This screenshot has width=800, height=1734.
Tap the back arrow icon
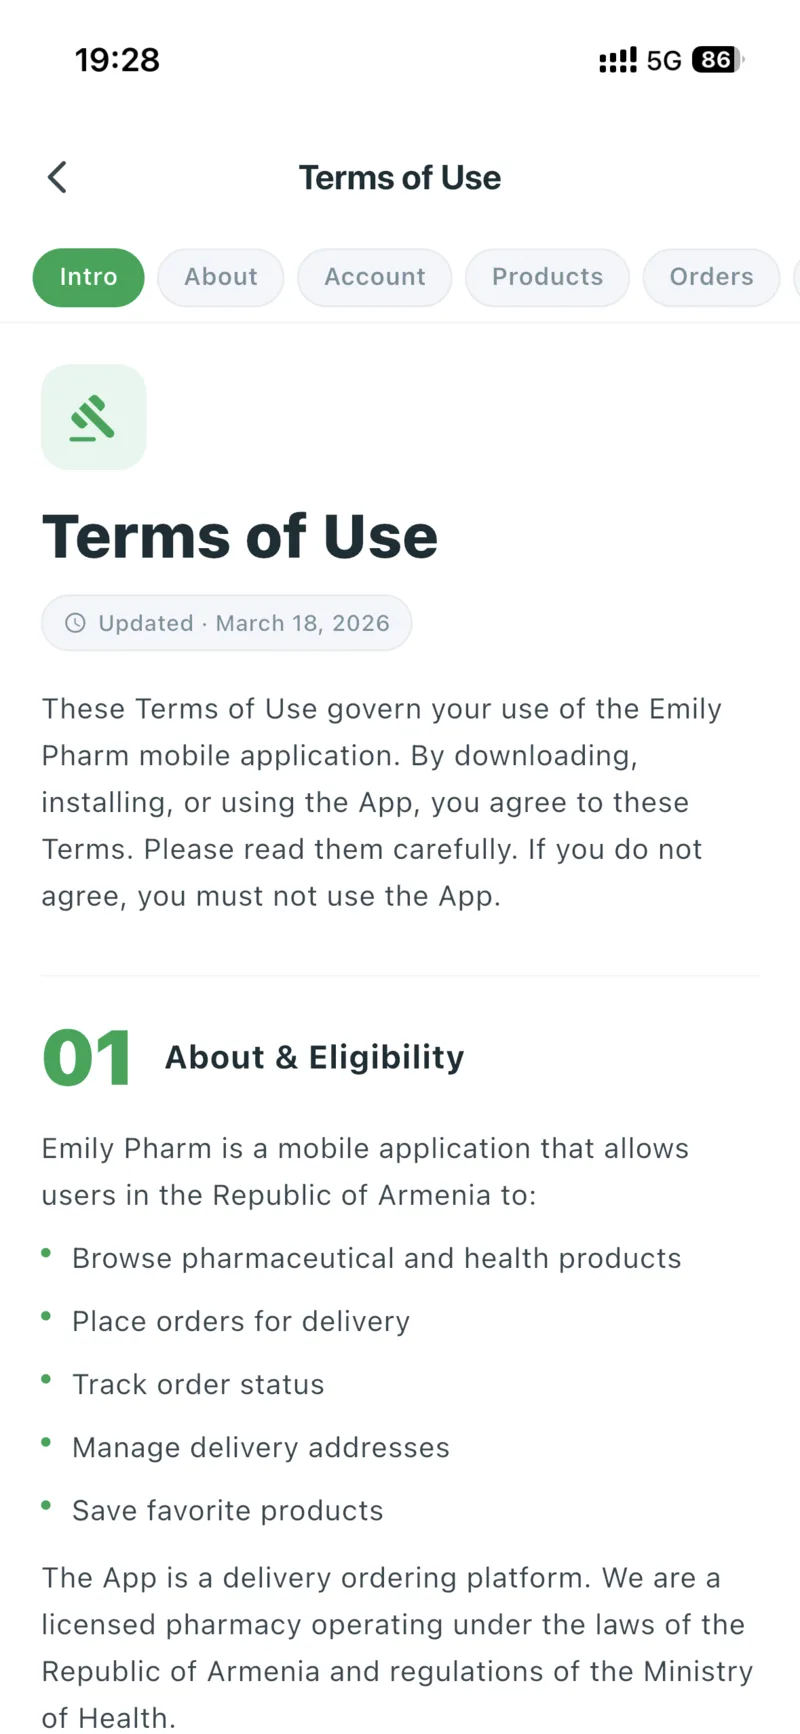[57, 178]
